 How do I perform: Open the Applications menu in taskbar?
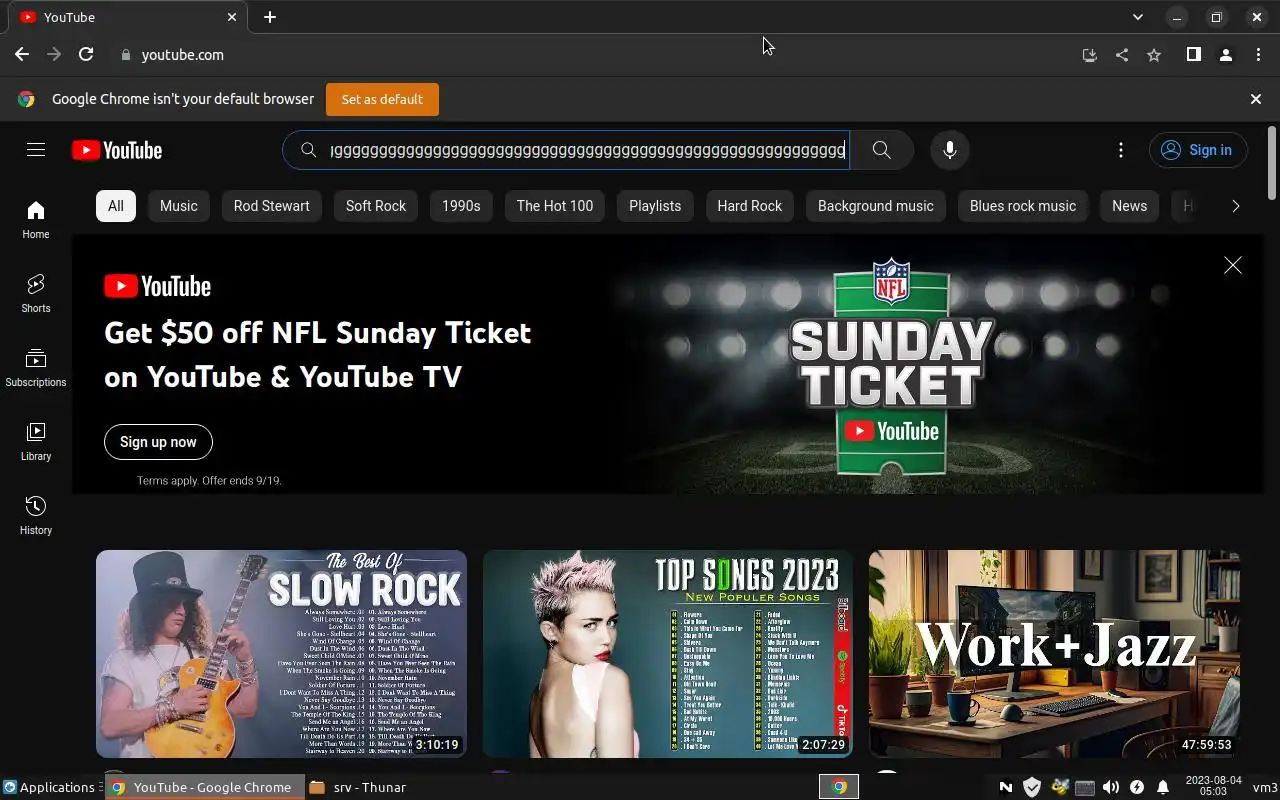point(49,787)
